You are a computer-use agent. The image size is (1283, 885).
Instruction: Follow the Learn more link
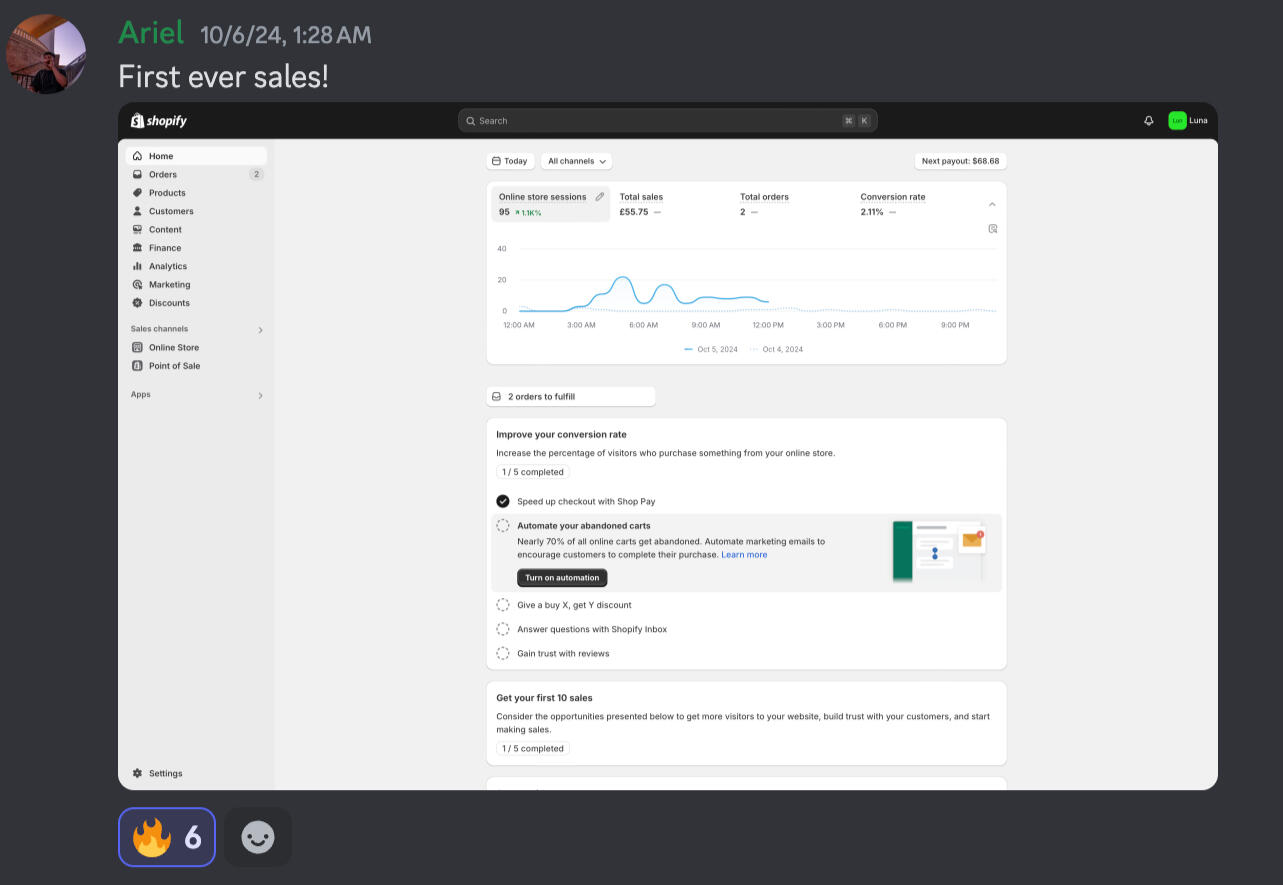coord(744,555)
